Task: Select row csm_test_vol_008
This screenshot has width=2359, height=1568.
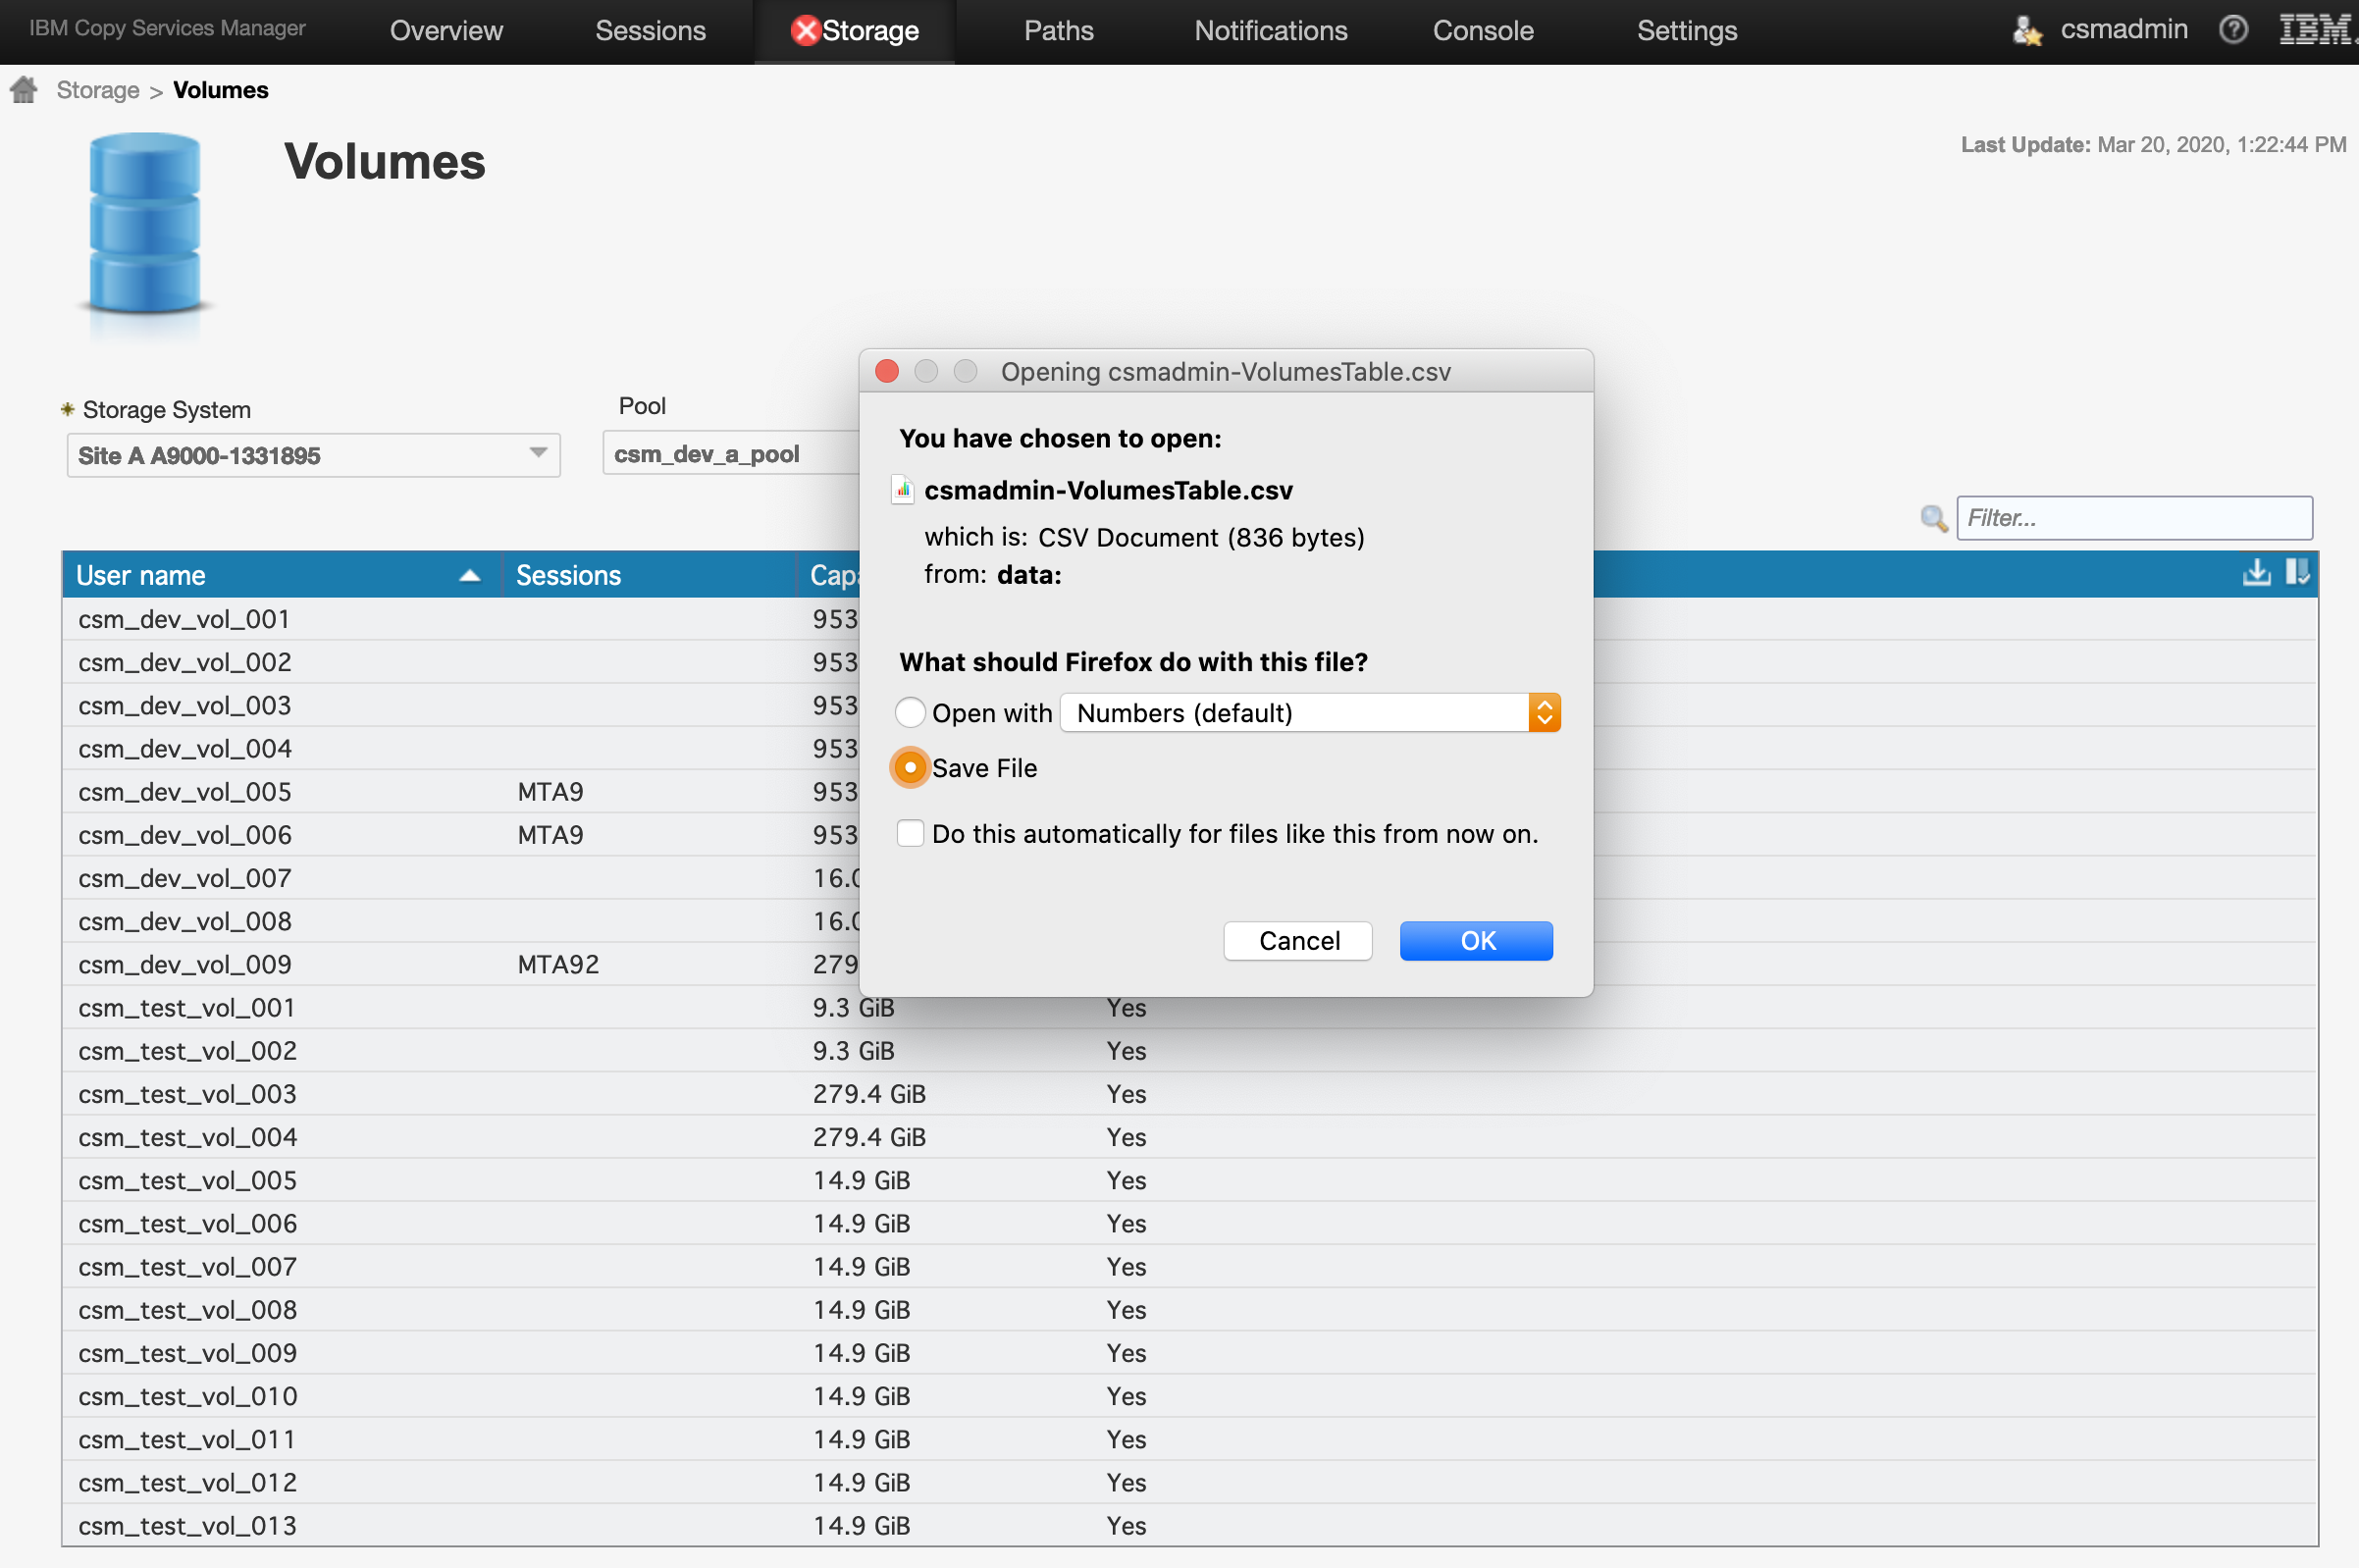Action: click(1189, 1309)
